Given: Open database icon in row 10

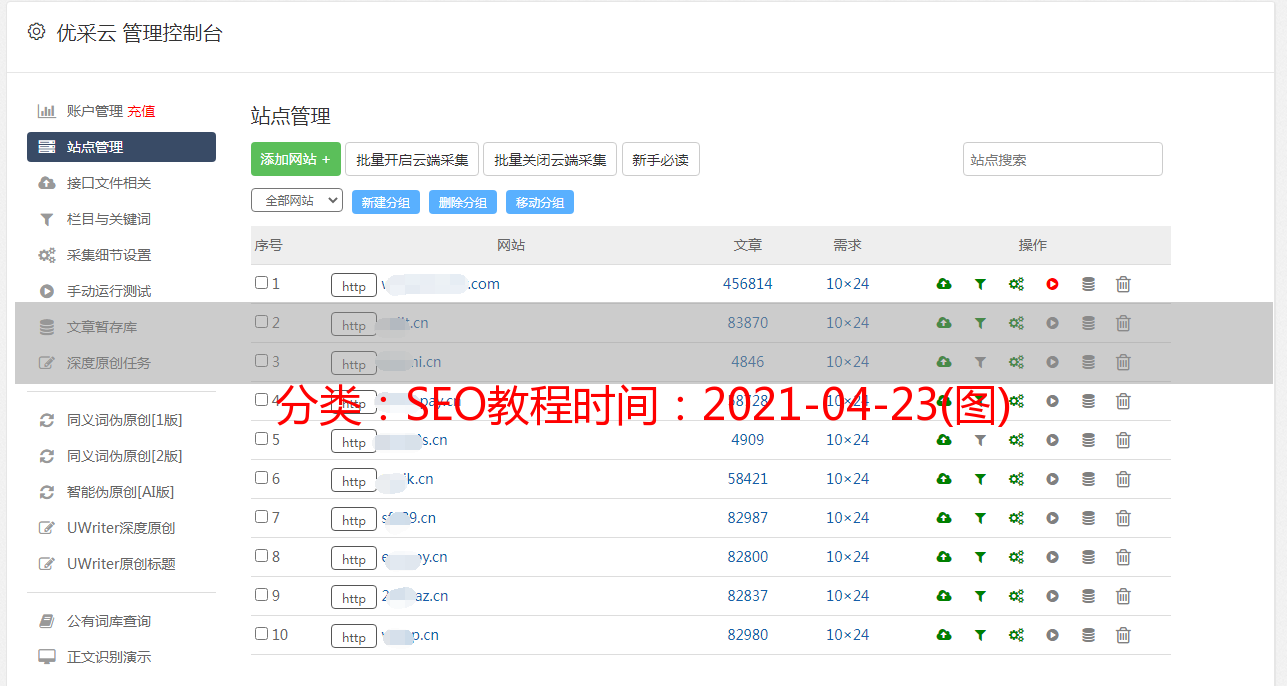Looking at the screenshot, I should [x=1088, y=635].
